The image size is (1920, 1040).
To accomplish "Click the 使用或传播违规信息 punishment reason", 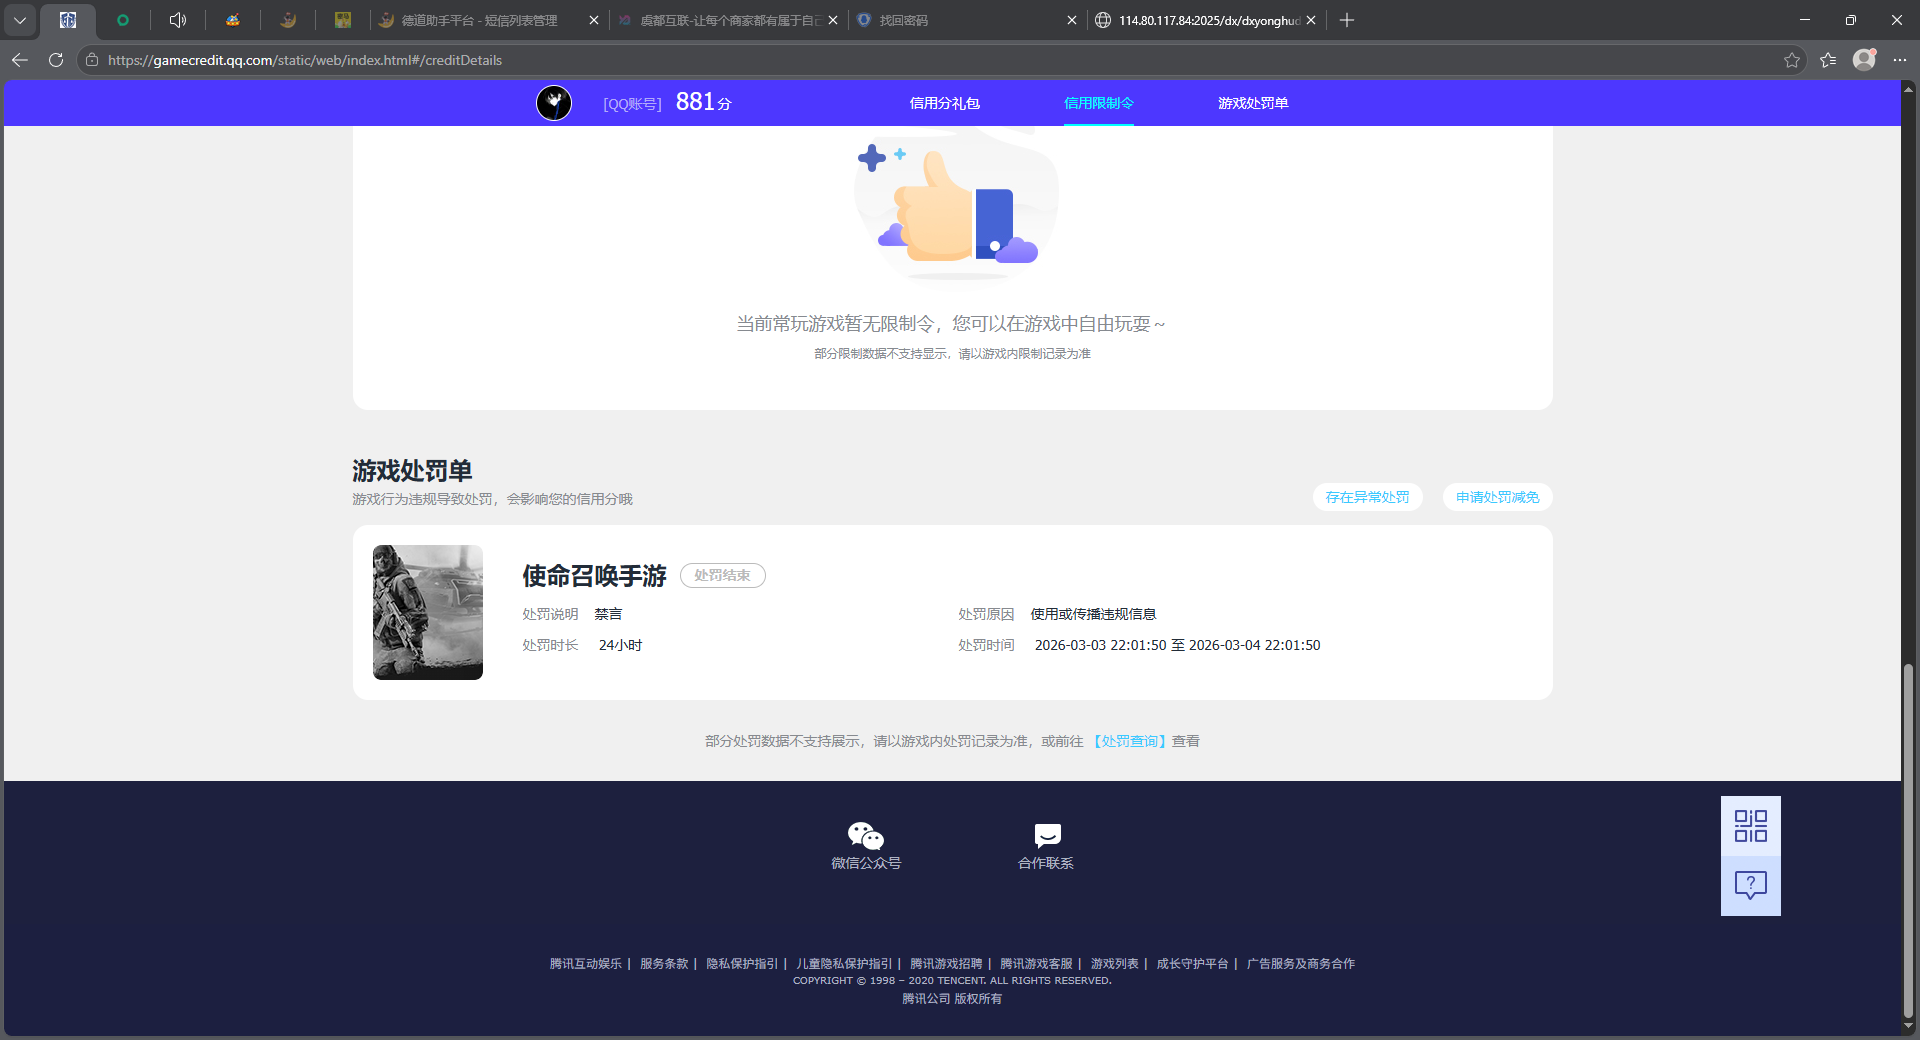I will click(1093, 614).
